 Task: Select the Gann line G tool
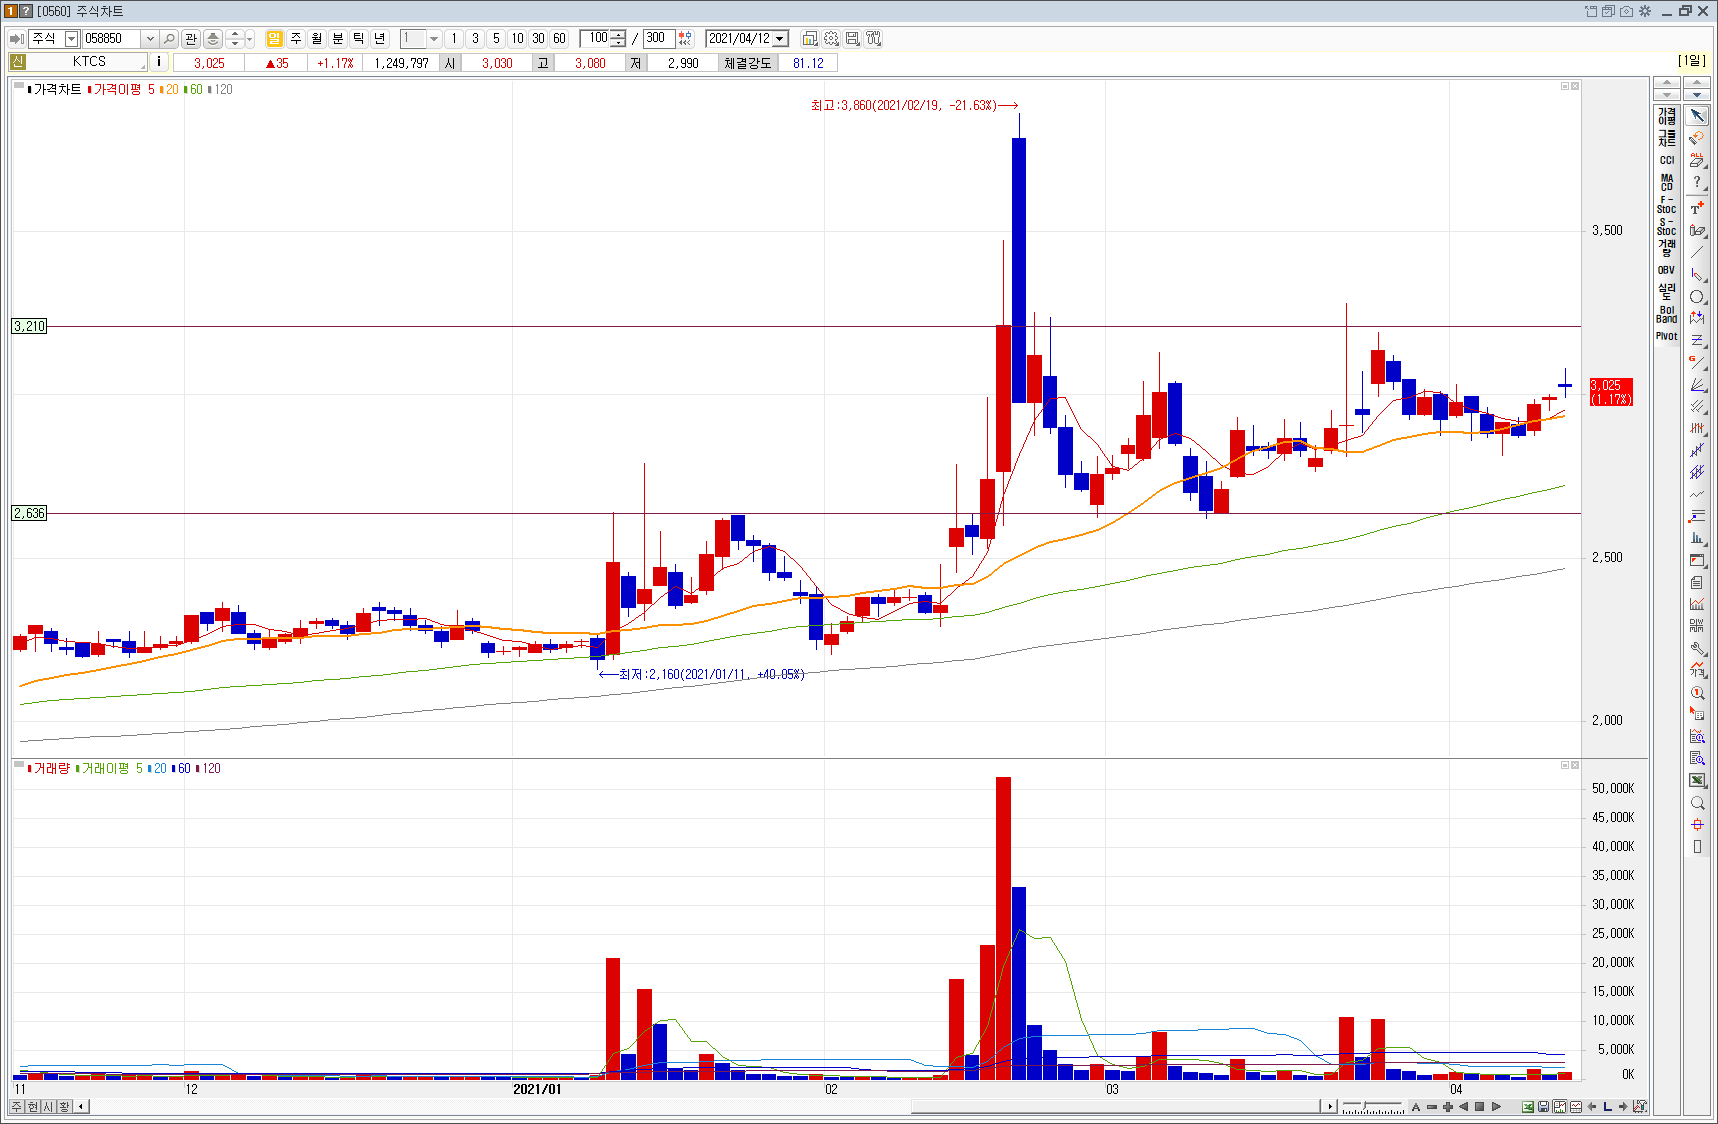coord(1697,362)
